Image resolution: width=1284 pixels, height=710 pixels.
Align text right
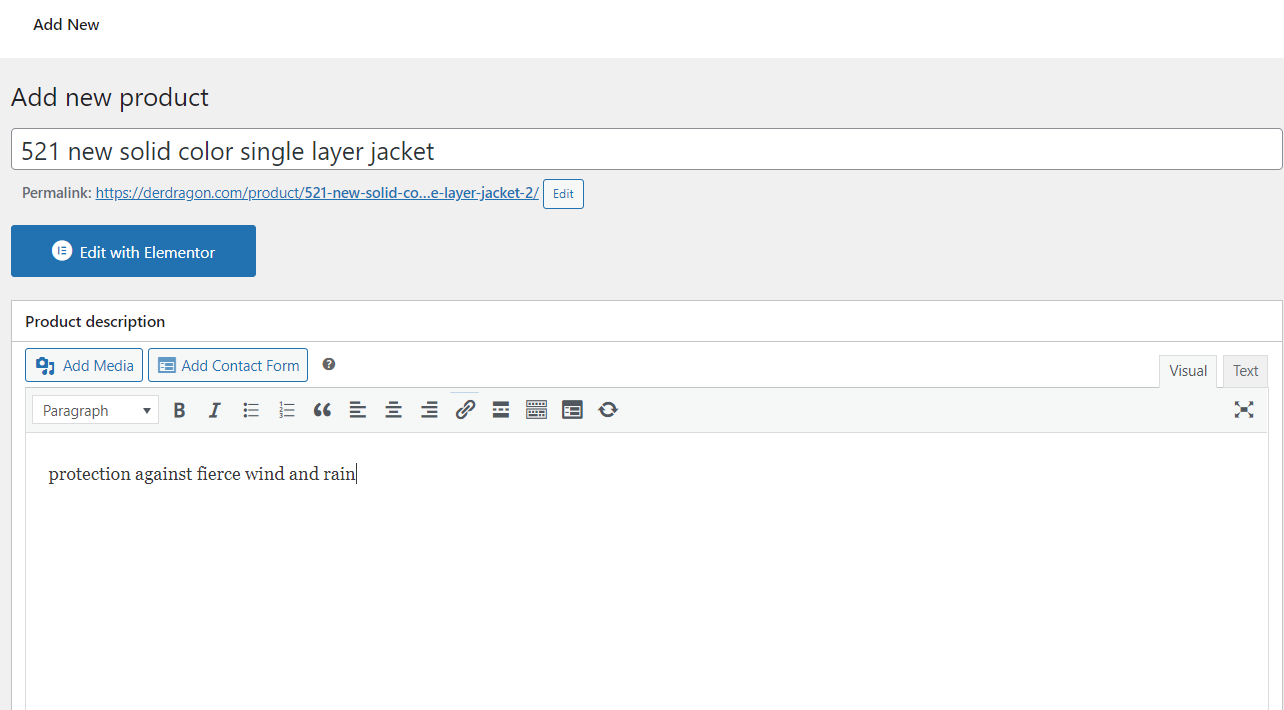pyautogui.click(x=429, y=410)
